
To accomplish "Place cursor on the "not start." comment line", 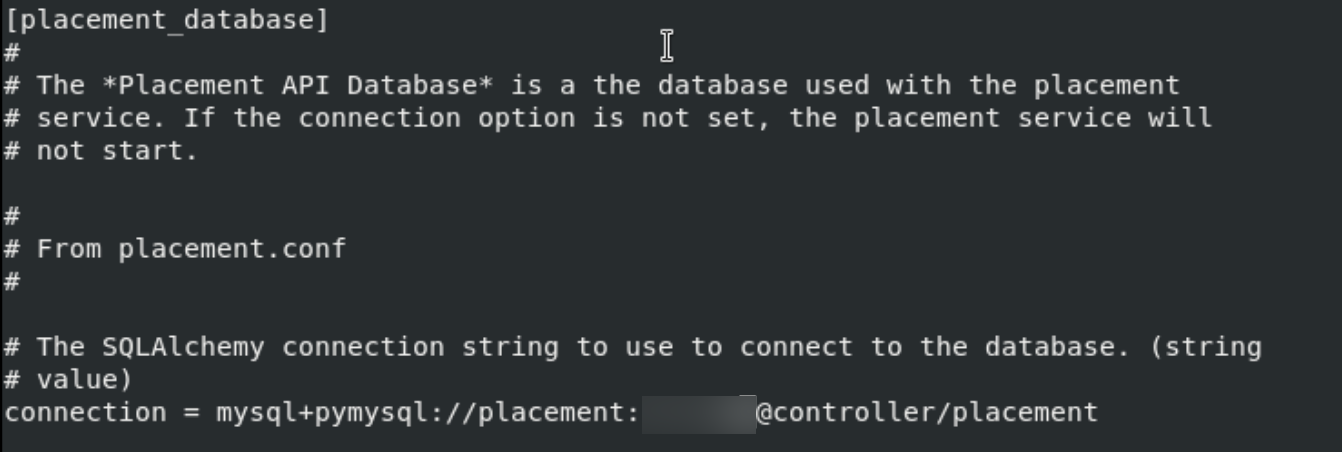I will click(x=118, y=151).
